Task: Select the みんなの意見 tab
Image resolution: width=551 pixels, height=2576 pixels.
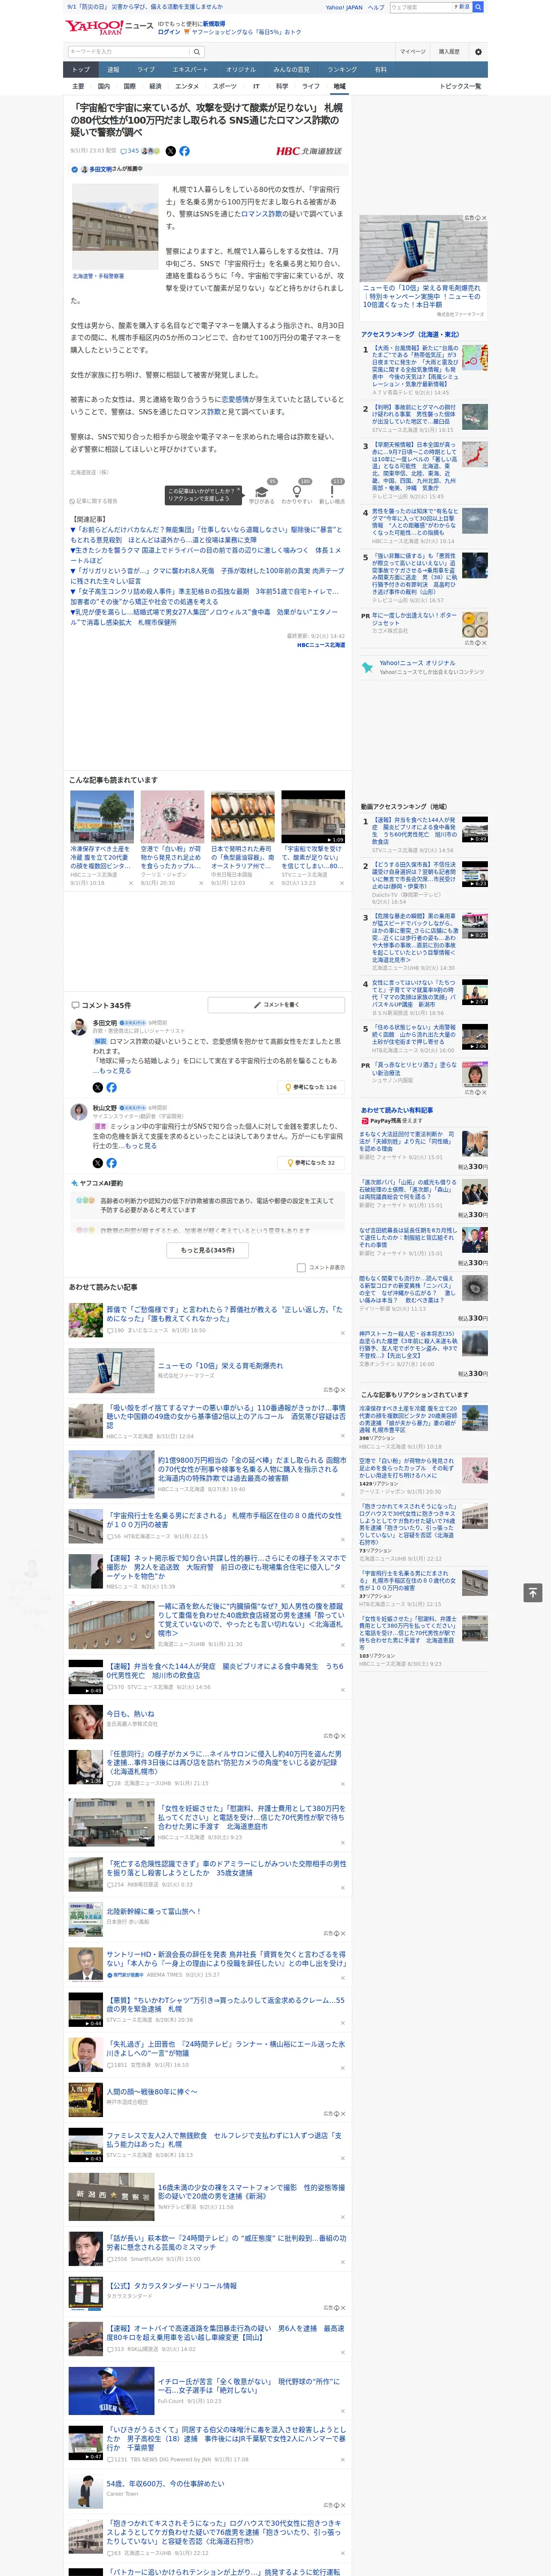Action: [291, 70]
